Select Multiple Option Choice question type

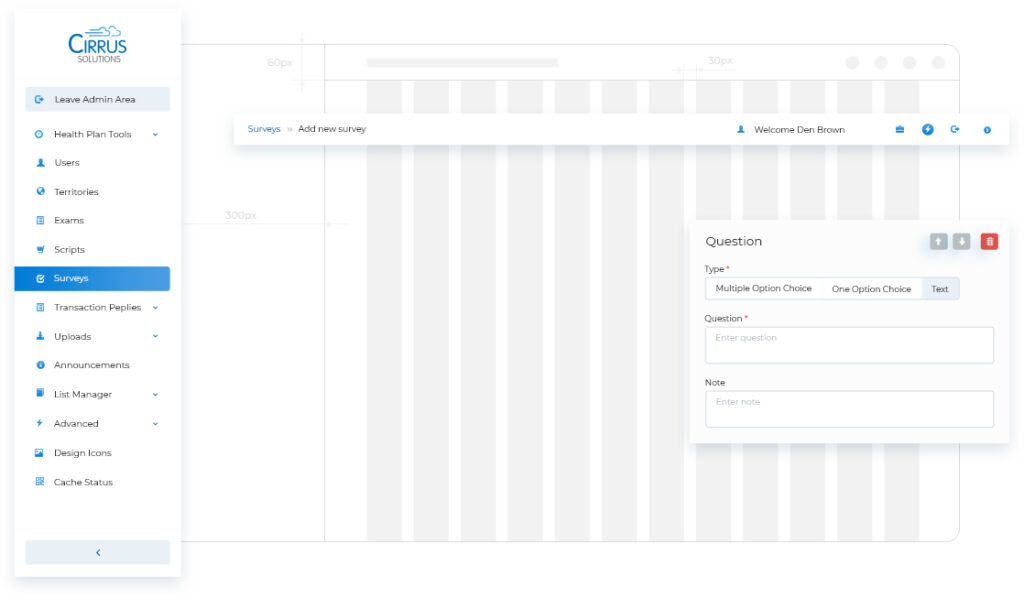coord(763,289)
